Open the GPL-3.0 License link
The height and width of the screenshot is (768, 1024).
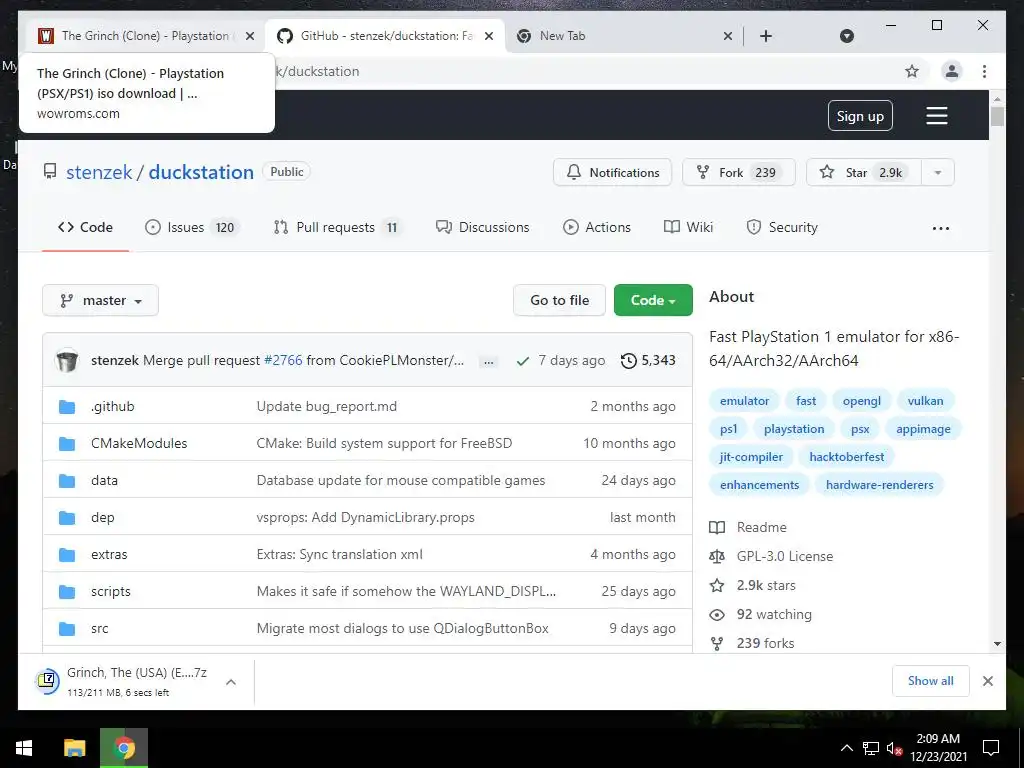pyautogui.click(x=772, y=556)
